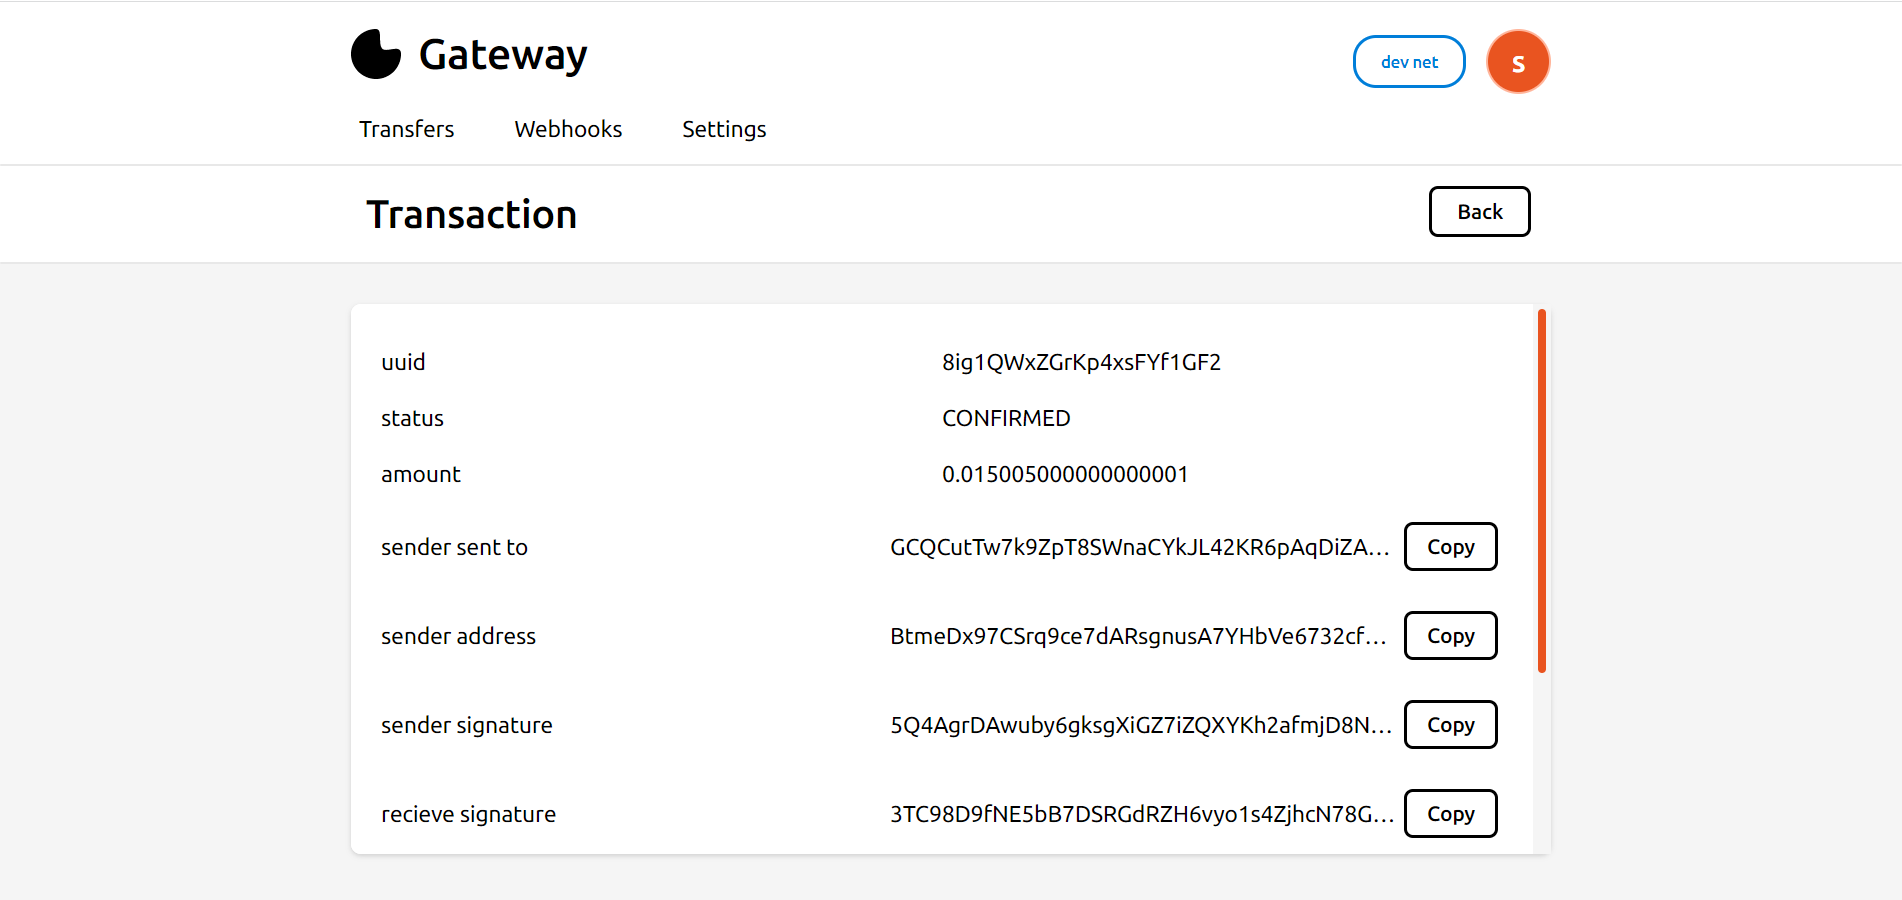Click the Transaction page heading
1902x900 pixels.
pyautogui.click(x=471, y=215)
